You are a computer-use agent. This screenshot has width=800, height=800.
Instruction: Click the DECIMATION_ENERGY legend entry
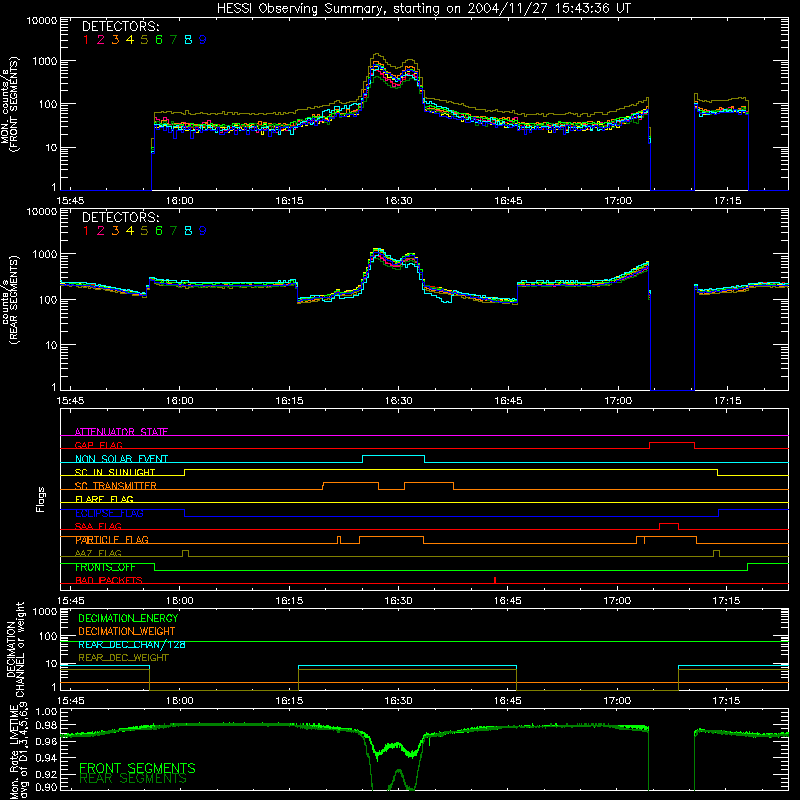point(128,618)
